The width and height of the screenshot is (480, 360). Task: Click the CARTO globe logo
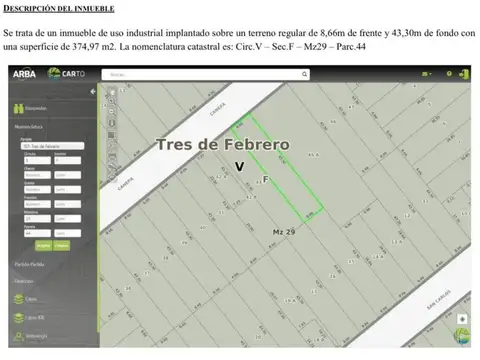click(x=54, y=74)
